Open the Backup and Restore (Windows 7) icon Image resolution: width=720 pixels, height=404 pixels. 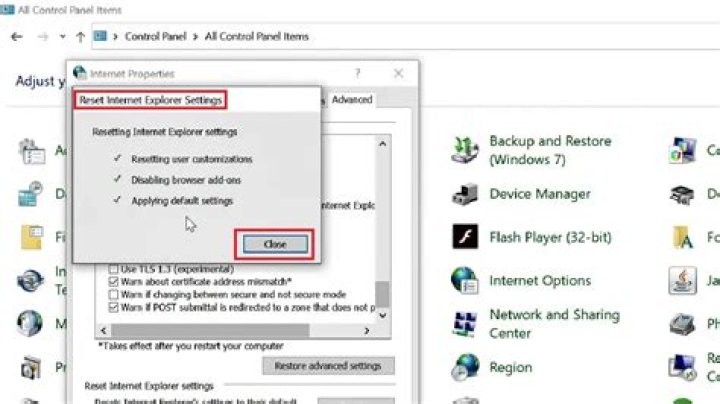465,150
